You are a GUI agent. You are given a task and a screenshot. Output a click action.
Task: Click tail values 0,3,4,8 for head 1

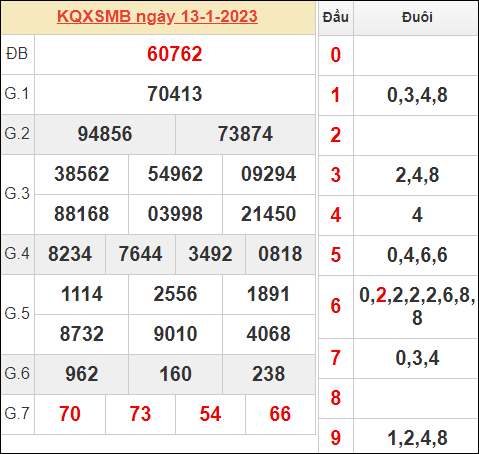coord(417,95)
